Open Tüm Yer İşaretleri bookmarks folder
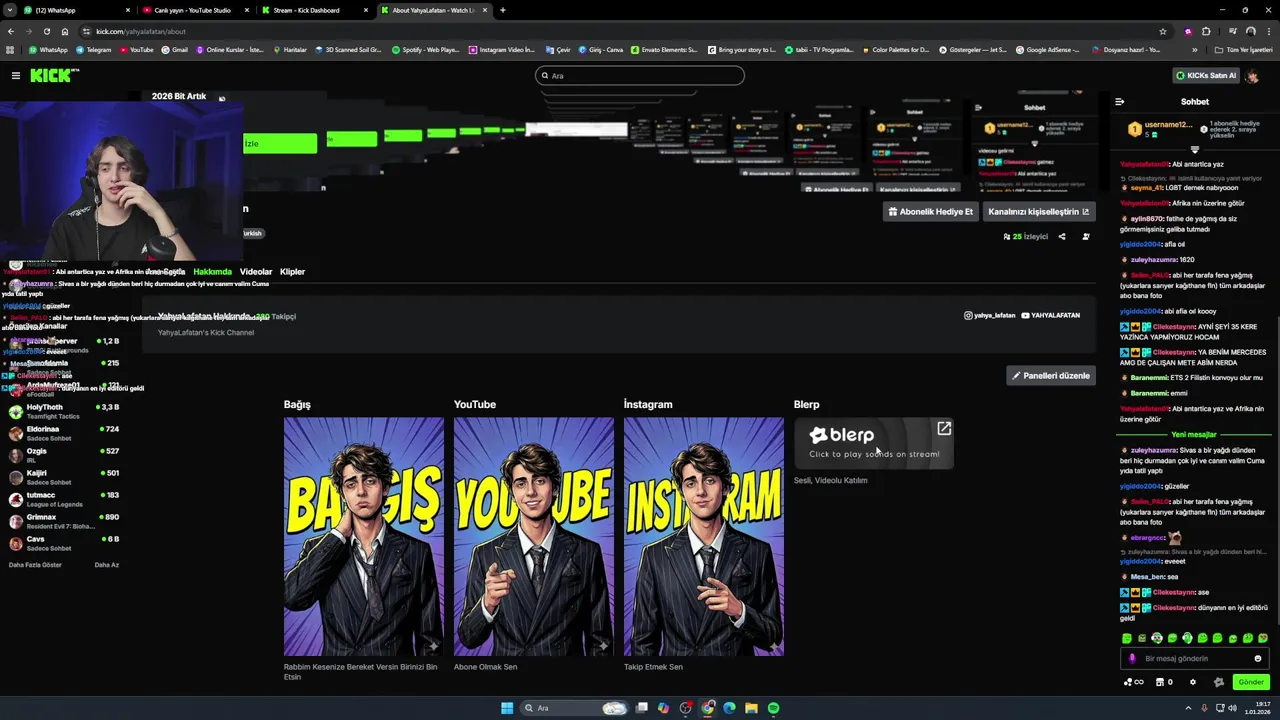This screenshot has width=1280, height=720. [x=1244, y=49]
